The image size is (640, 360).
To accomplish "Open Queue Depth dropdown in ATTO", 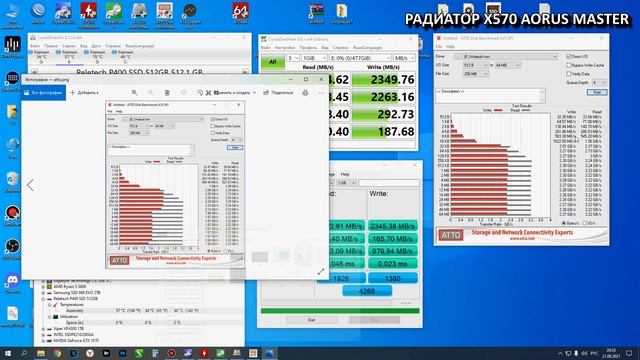I will (x=600, y=82).
